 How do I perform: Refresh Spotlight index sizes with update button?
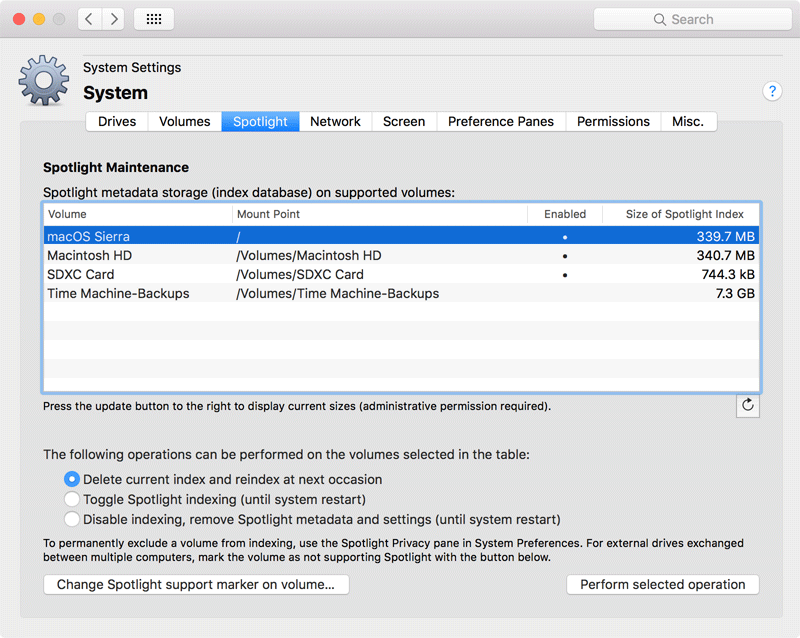(x=747, y=406)
